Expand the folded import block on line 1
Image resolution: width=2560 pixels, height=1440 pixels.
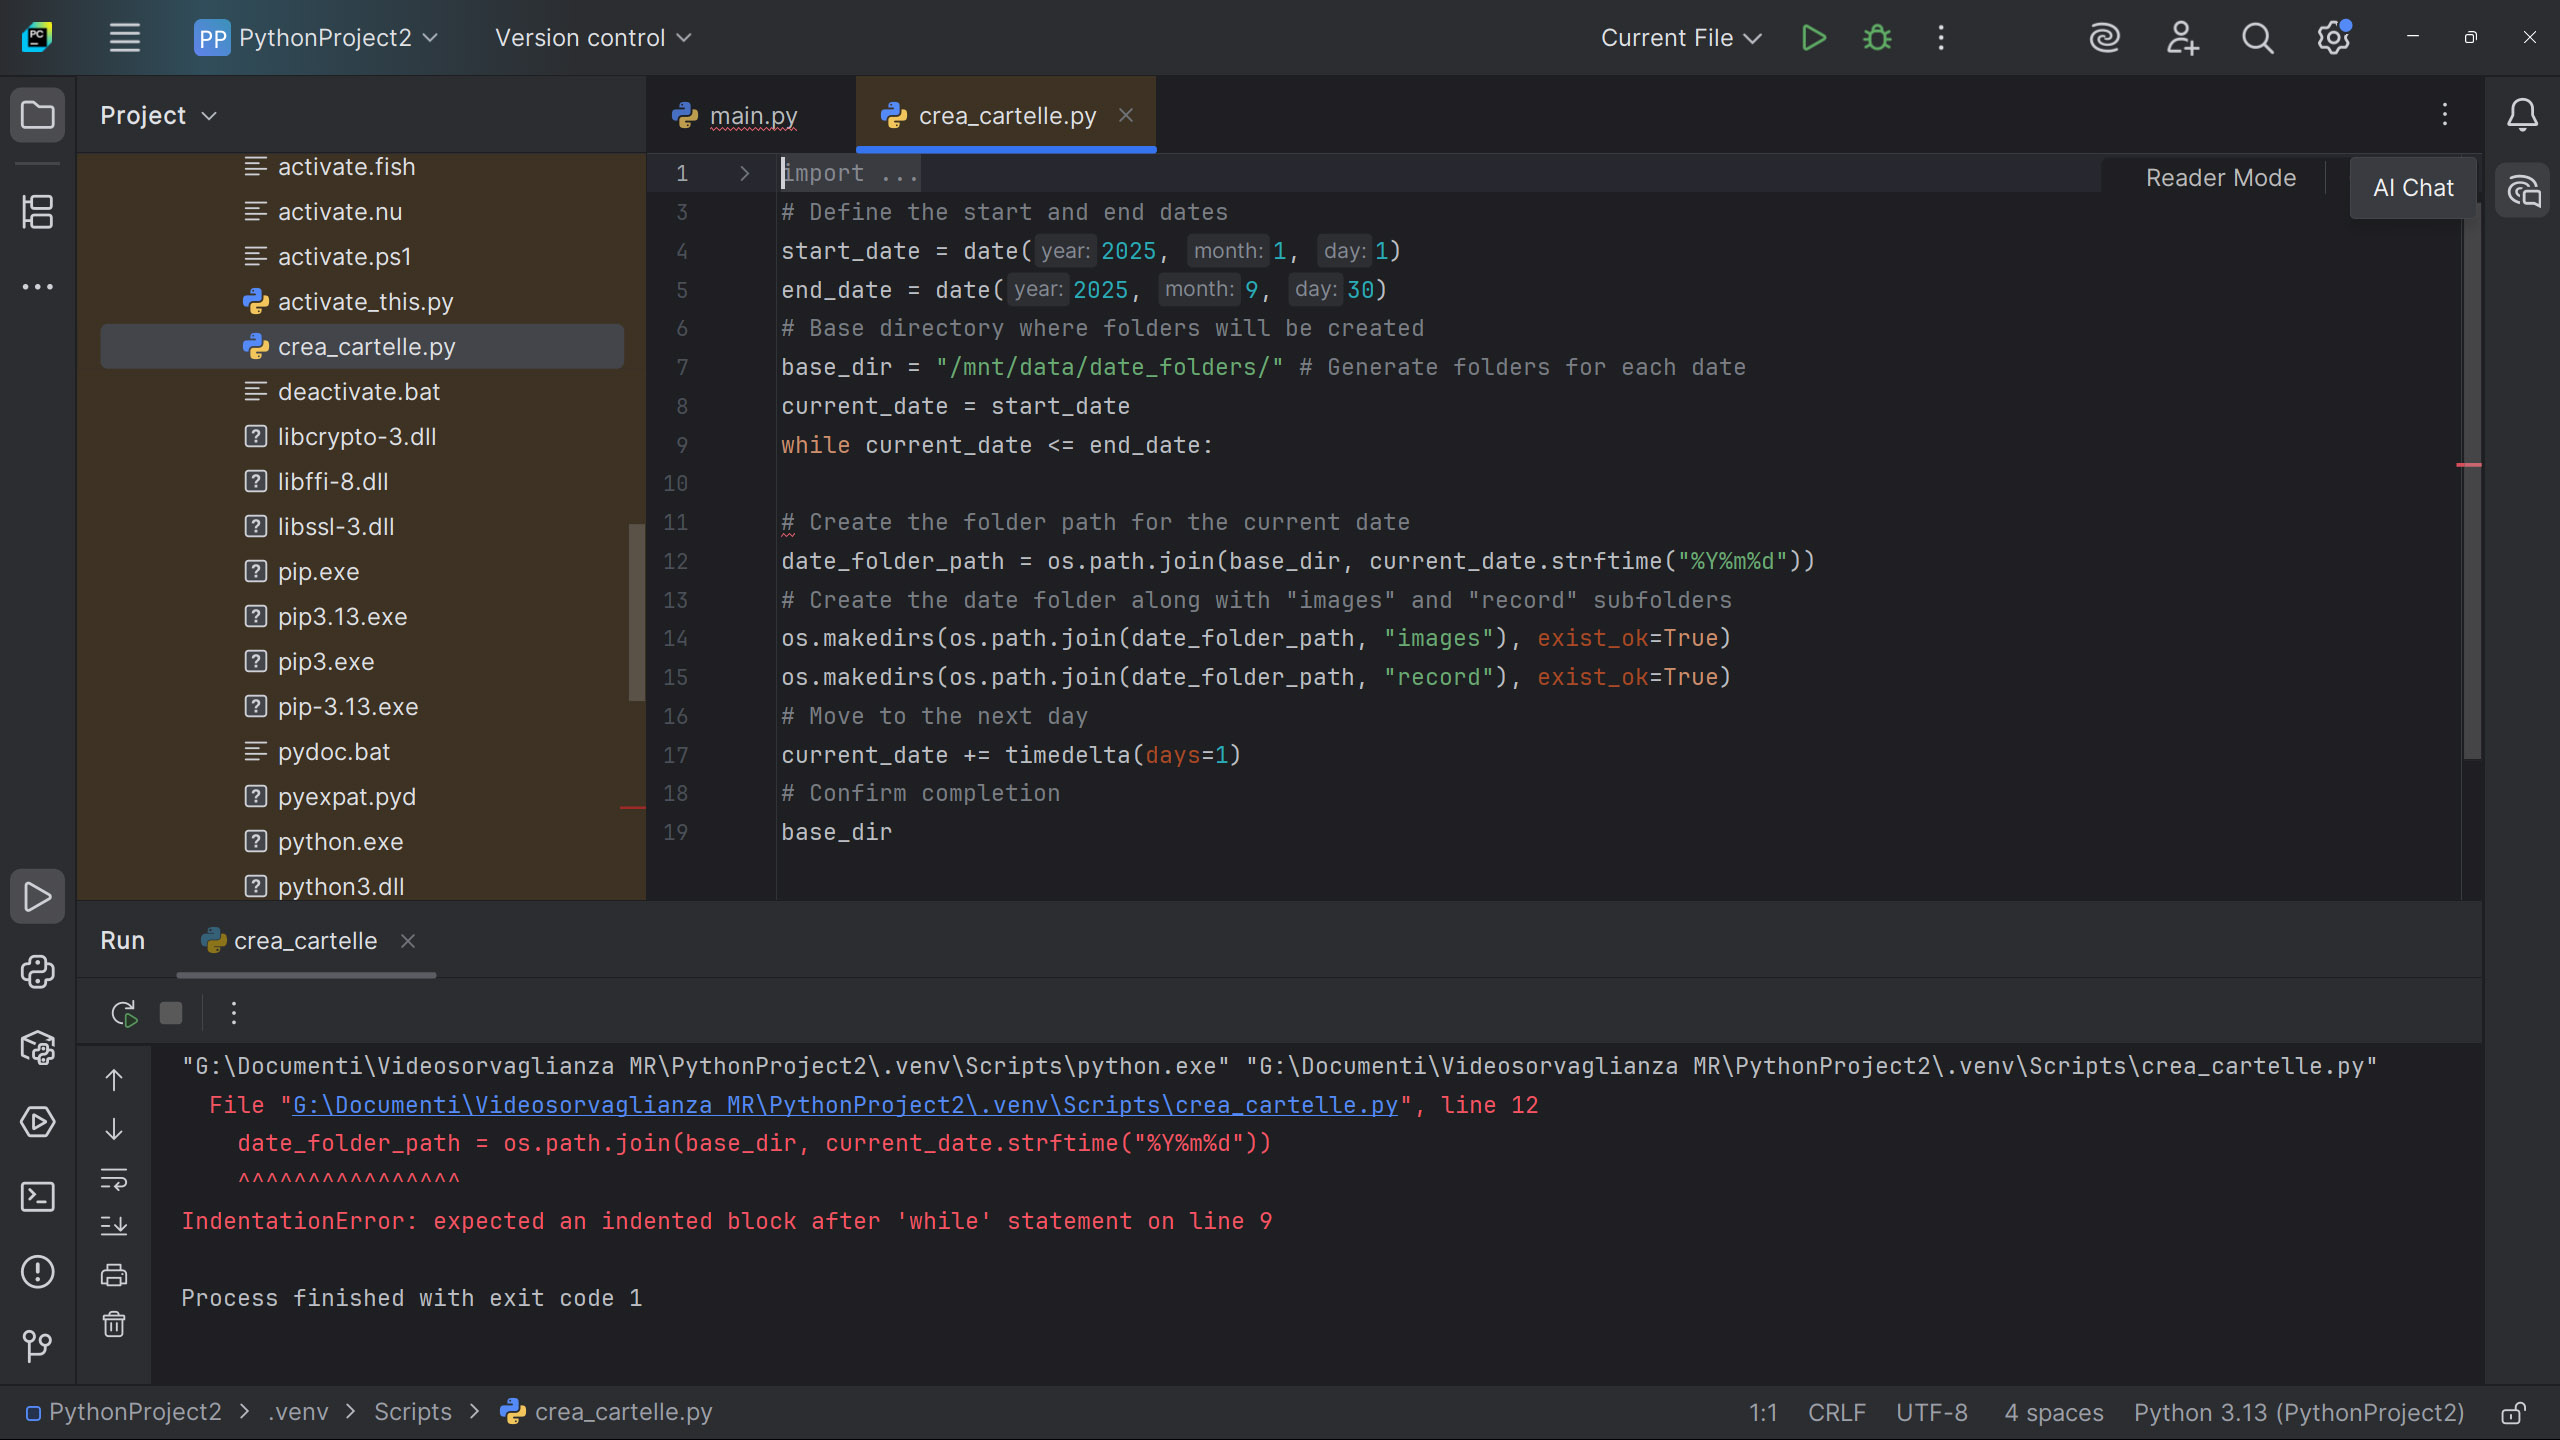click(x=744, y=174)
